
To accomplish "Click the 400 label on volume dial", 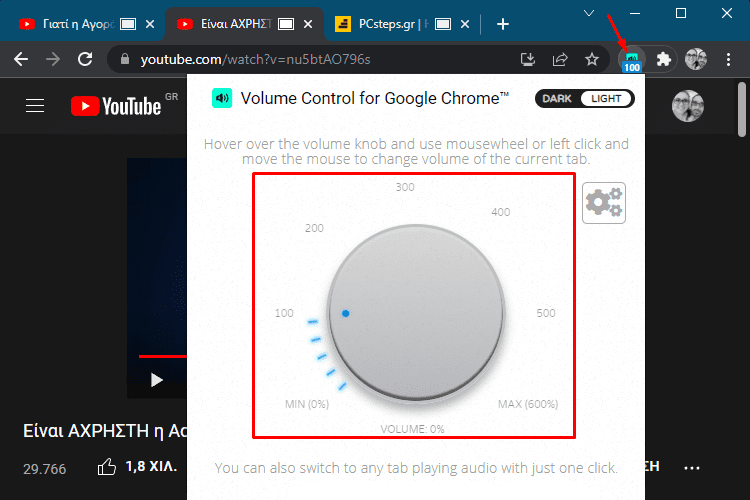I will coord(500,212).
